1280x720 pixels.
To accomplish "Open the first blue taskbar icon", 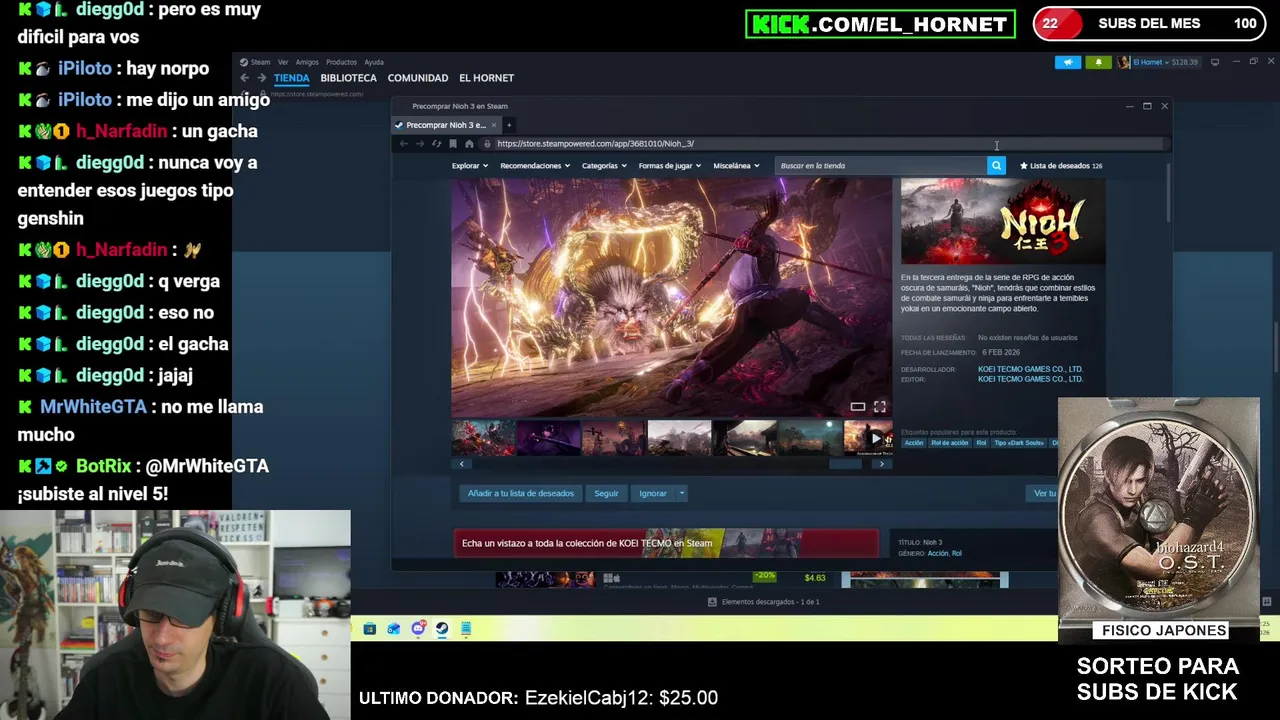I will pos(369,629).
